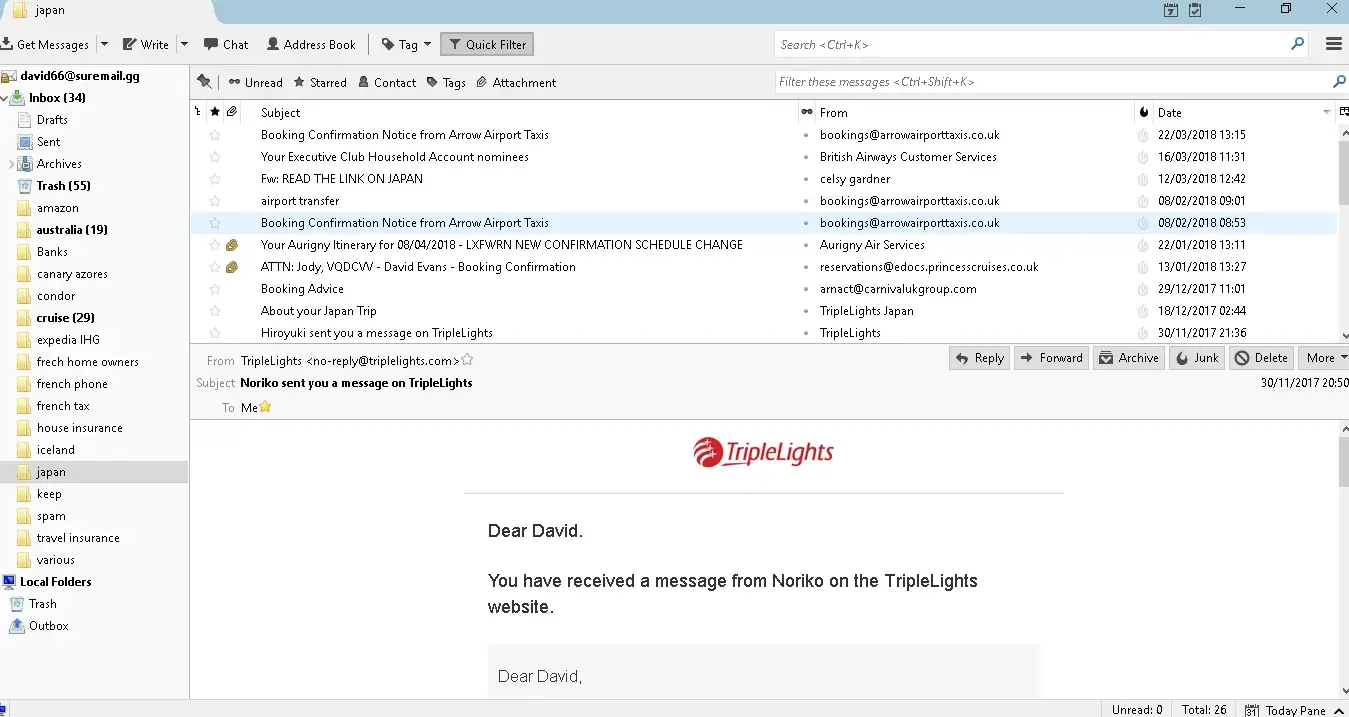The width and height of the screenshot is (1349, 717).
Task: Toggle the Quick Filter button
Action: pyautogui.click(x=487, y=44)
